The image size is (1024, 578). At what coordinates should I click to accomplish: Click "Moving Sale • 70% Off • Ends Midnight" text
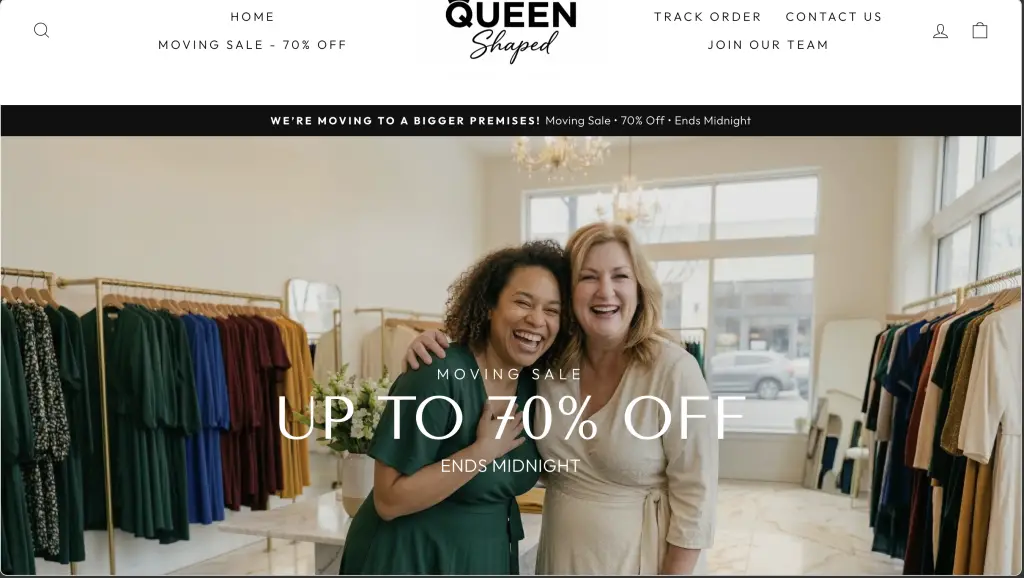(648, 121)
